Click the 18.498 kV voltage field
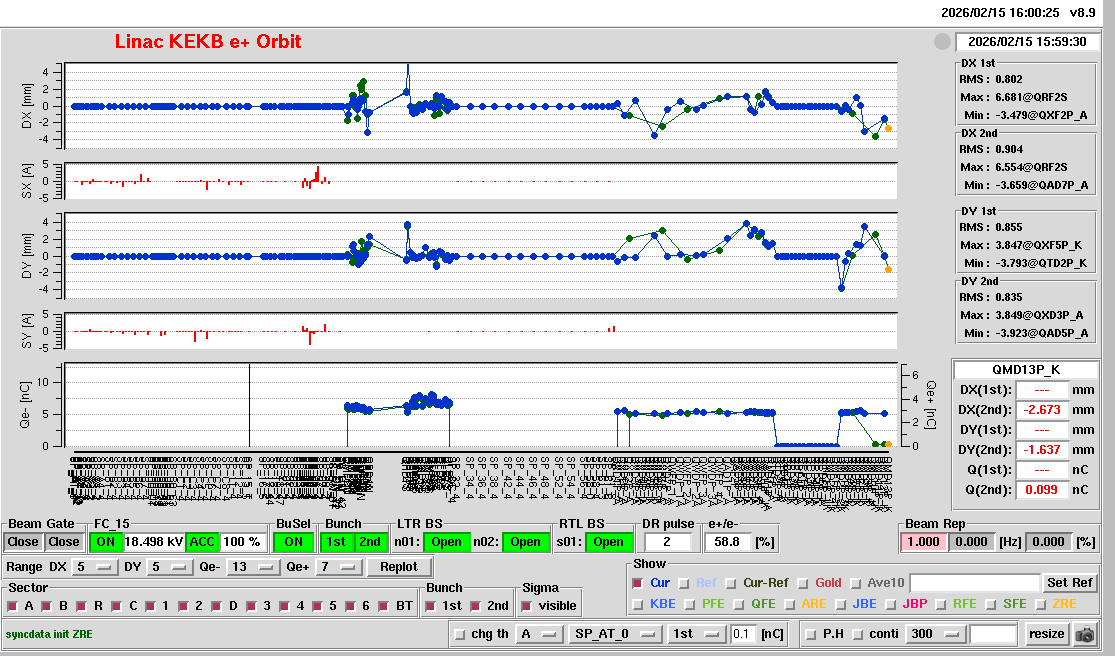Image resolution: width=1115 pixels, height=656 pixels. coord(154,542)
